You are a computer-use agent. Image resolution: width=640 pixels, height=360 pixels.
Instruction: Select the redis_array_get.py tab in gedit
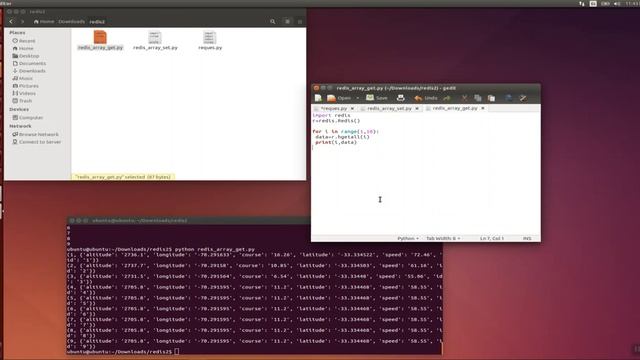tap(455, 108)
